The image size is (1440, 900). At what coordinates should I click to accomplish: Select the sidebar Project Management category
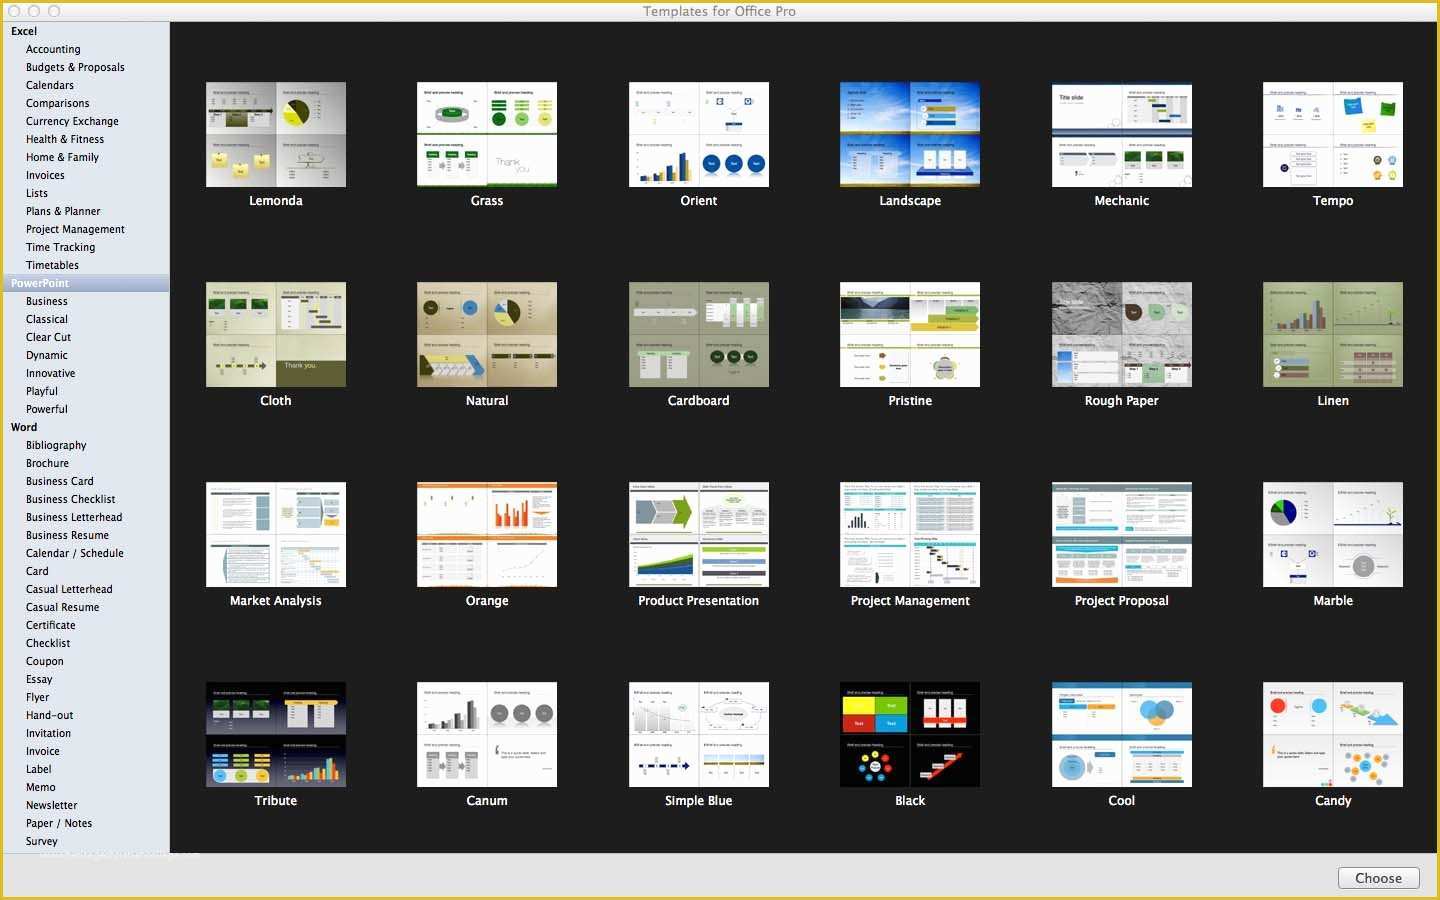(75, 229)
